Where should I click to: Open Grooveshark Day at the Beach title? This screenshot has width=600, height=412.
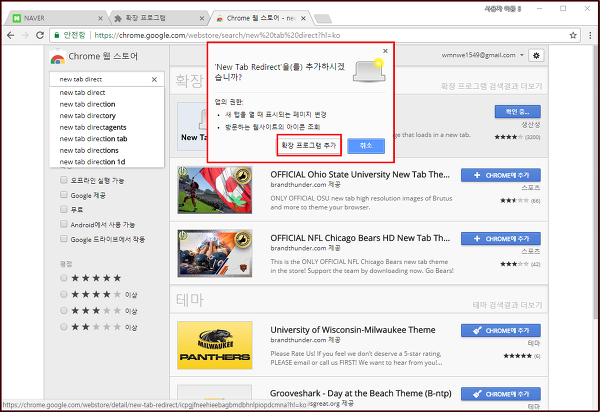tap(361, 393)
